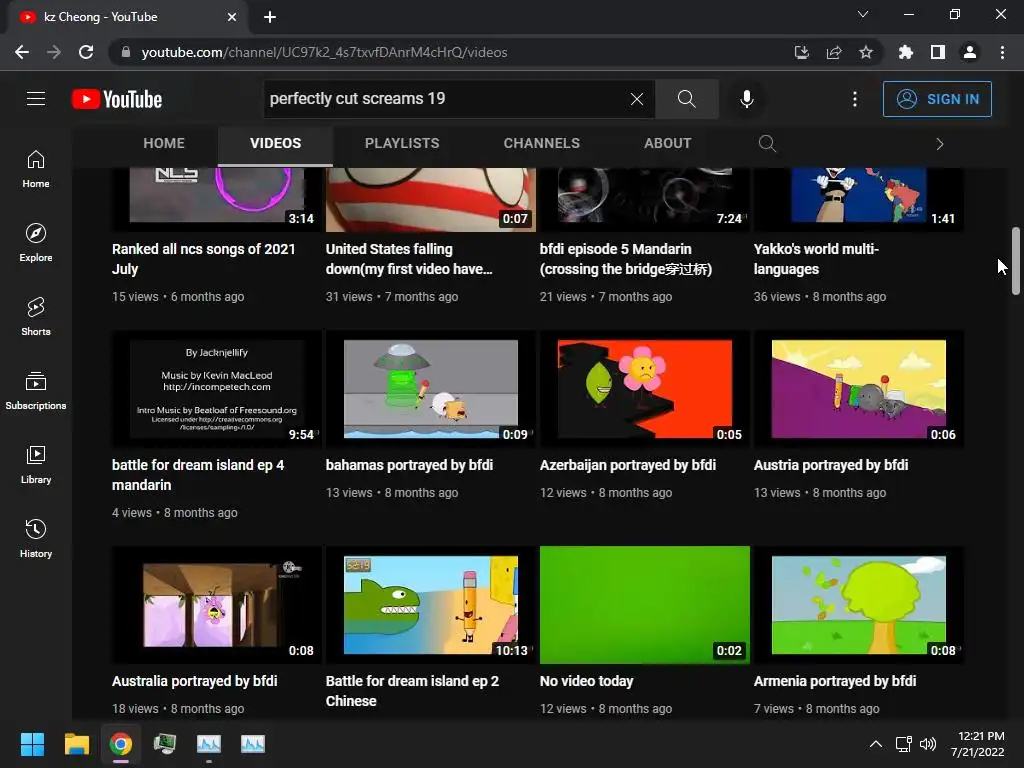The height and width of the screenshot is (768, 1024).
Task: Open volume control in system tray
Action: 927,744
